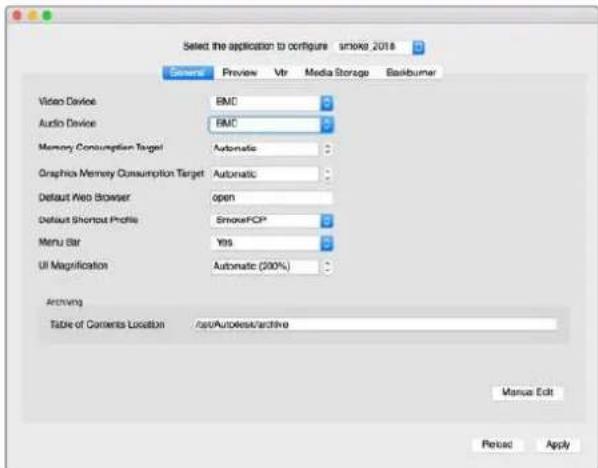Click the Graphics Memory Consumption Target field
This screenshot has width=598, height=468.
pos(265,174)
